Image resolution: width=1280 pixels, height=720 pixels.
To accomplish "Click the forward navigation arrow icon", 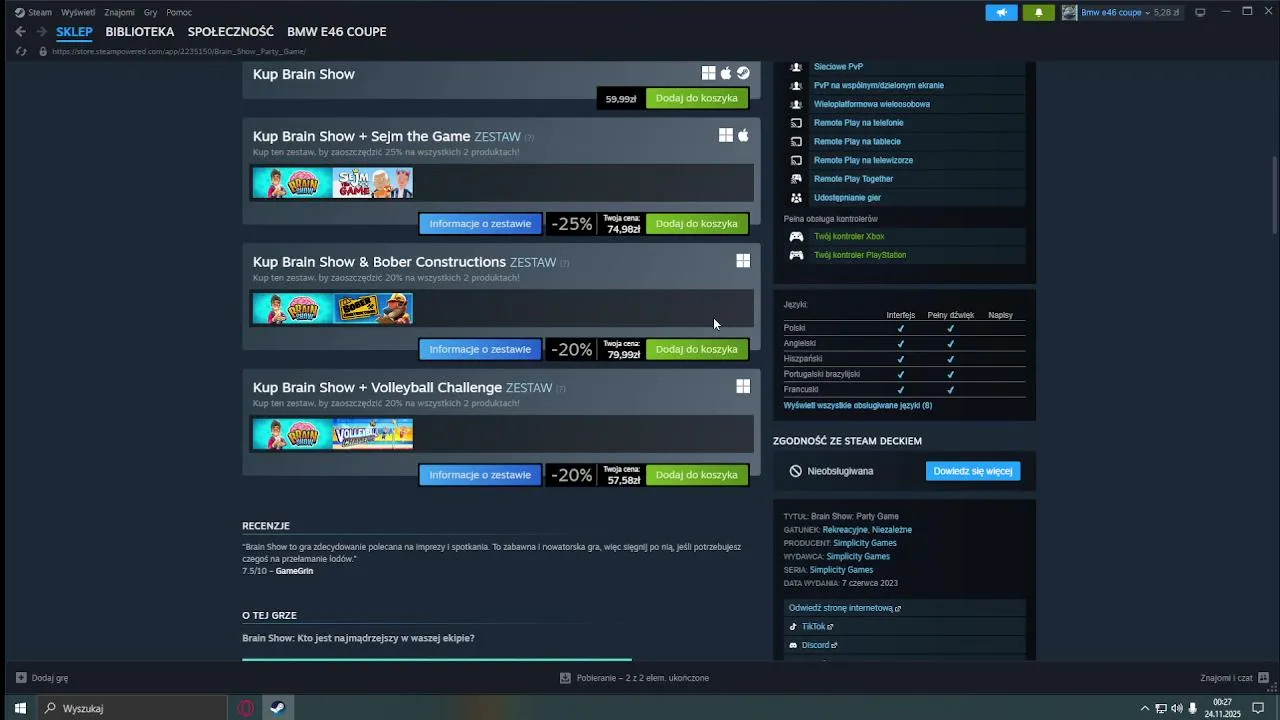I will pos(41,32).
